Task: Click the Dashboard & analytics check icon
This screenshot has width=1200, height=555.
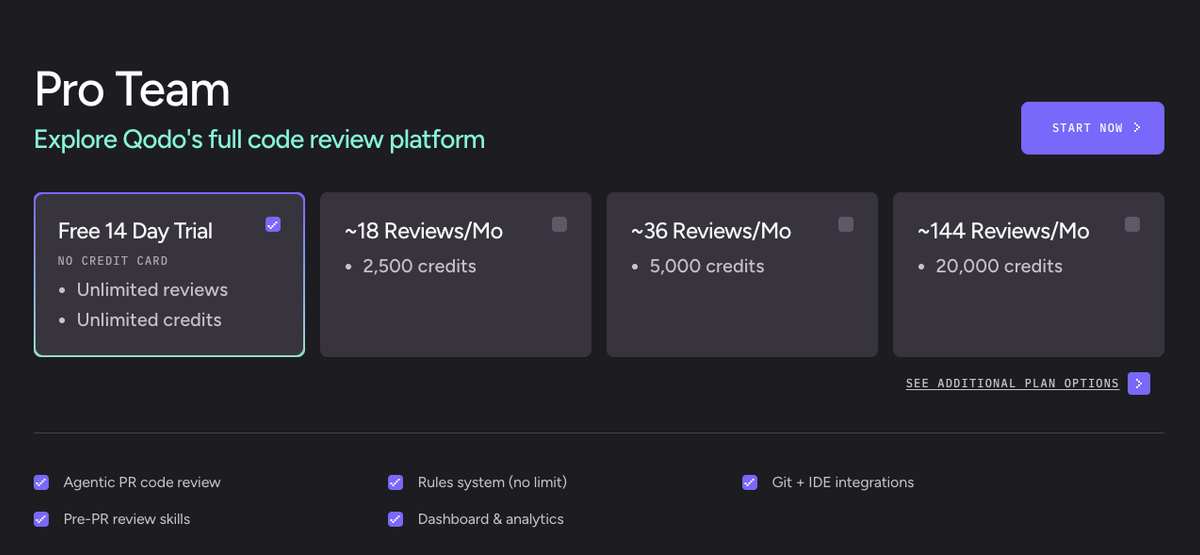Action: point(395,519)
